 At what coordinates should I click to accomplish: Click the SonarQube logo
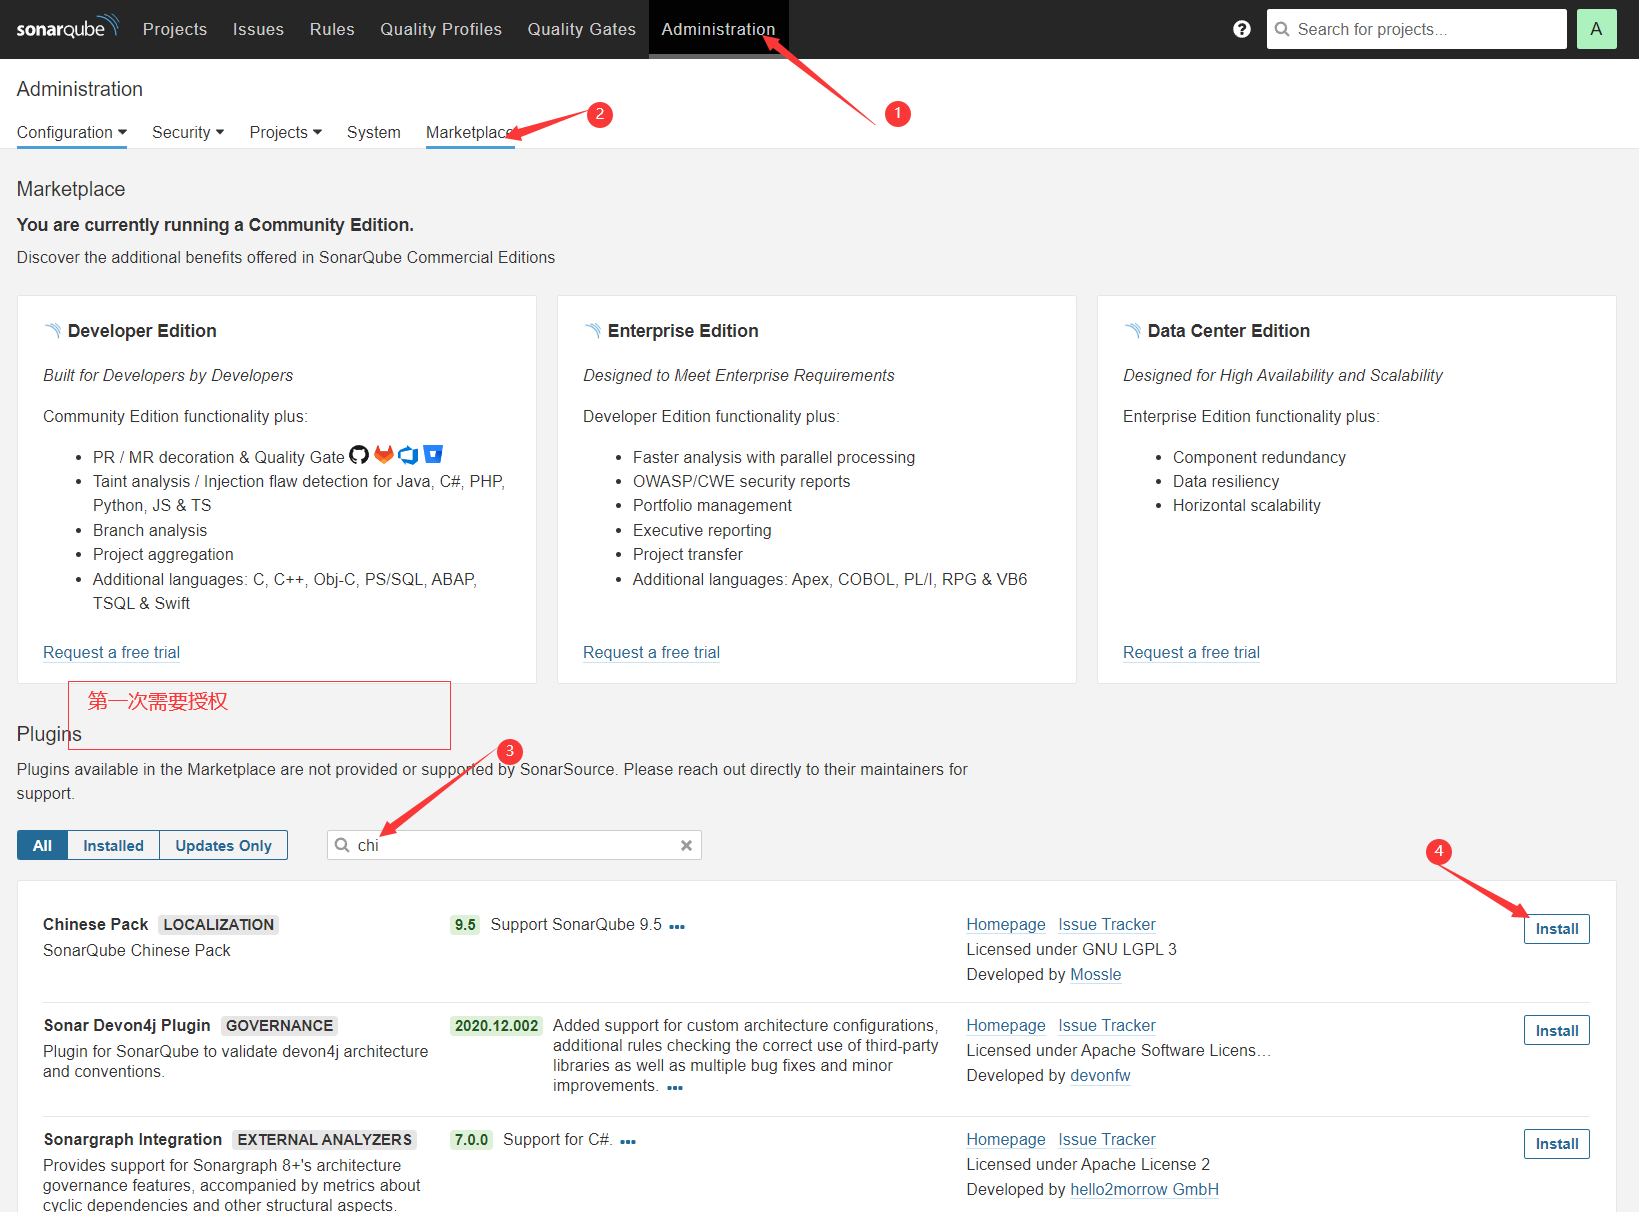(67, 27)
